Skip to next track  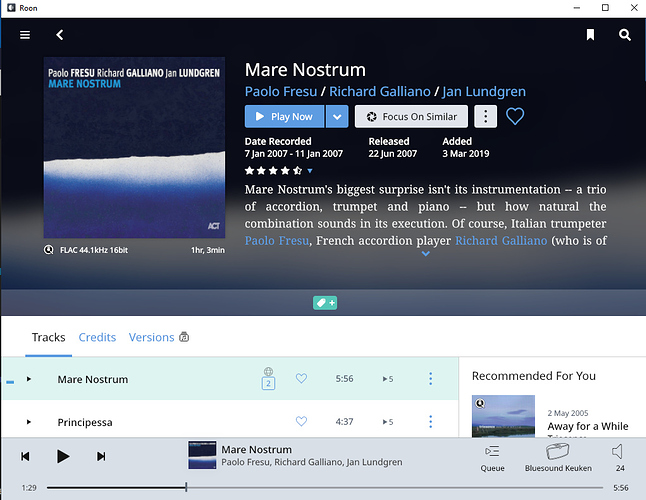coord(101,456)
